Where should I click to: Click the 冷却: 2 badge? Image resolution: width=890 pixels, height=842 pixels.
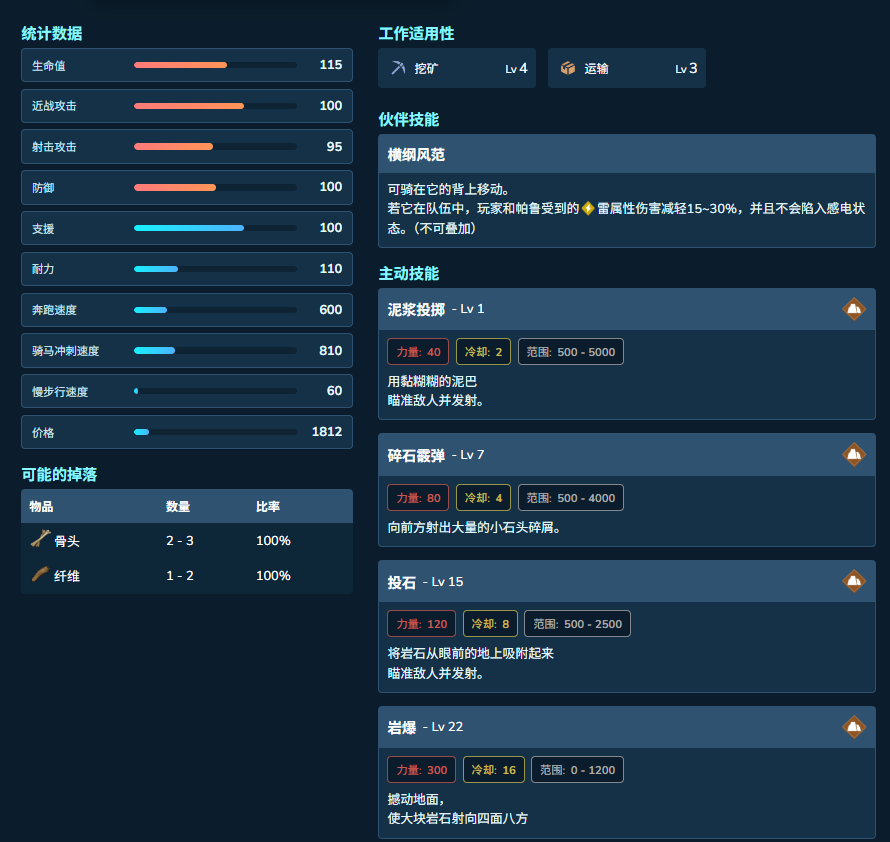click(x=483, y=352)
